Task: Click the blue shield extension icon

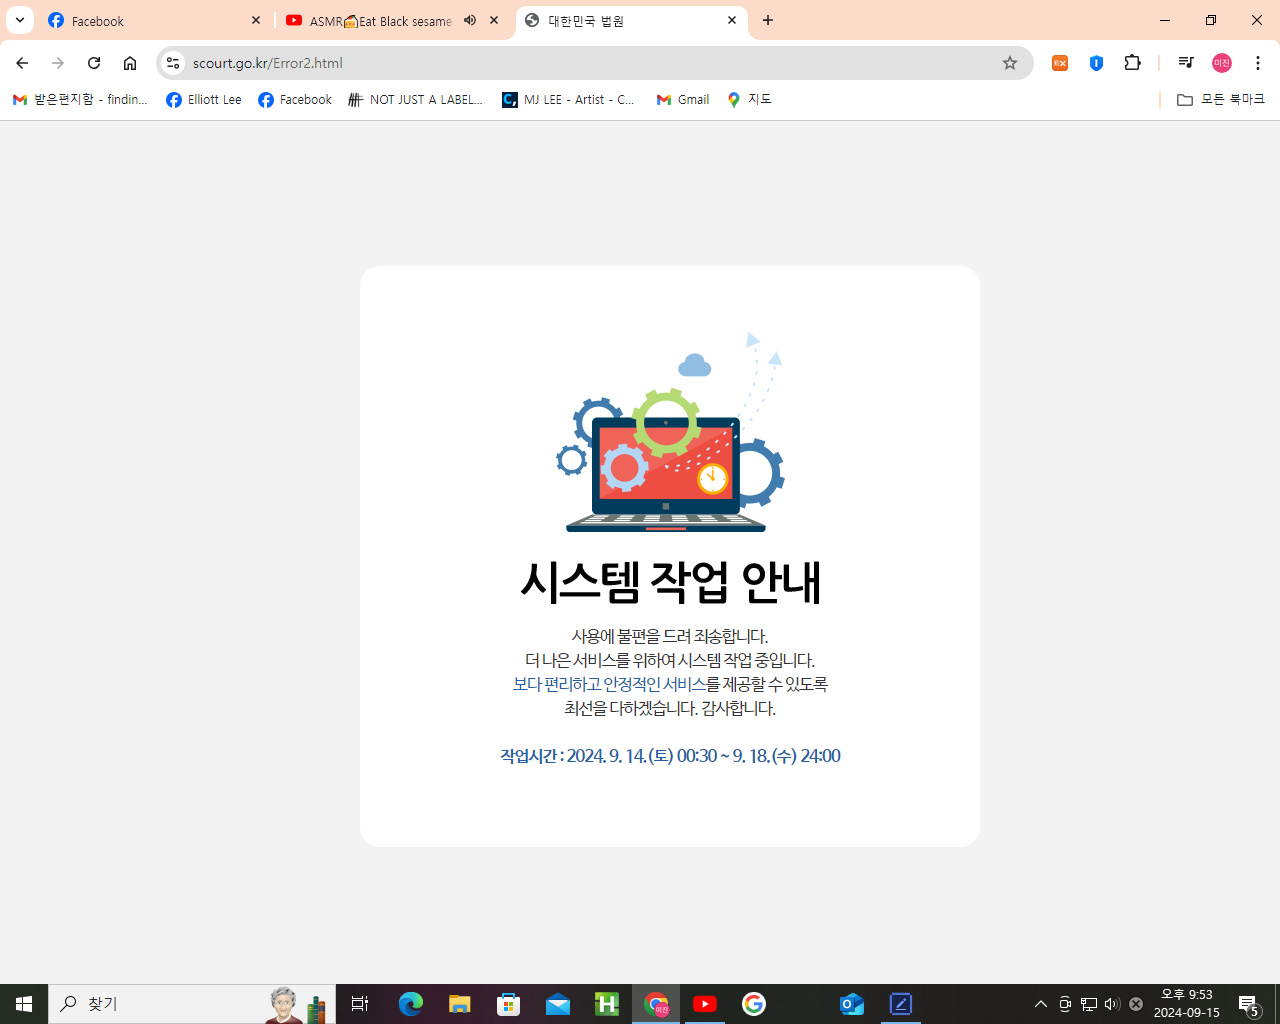Action: (x=1096, y=62)
